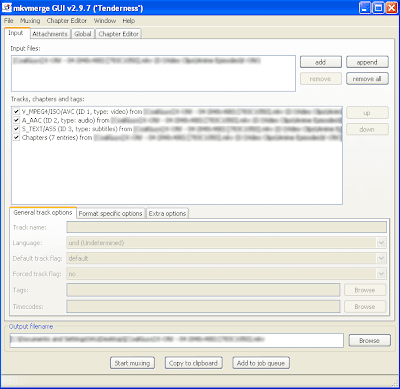The height and width of the screenshot is (389, 400).
Task: Uncheck the S_TEXT/ASS subtitles track checkbox
Action: click(16, 129)
